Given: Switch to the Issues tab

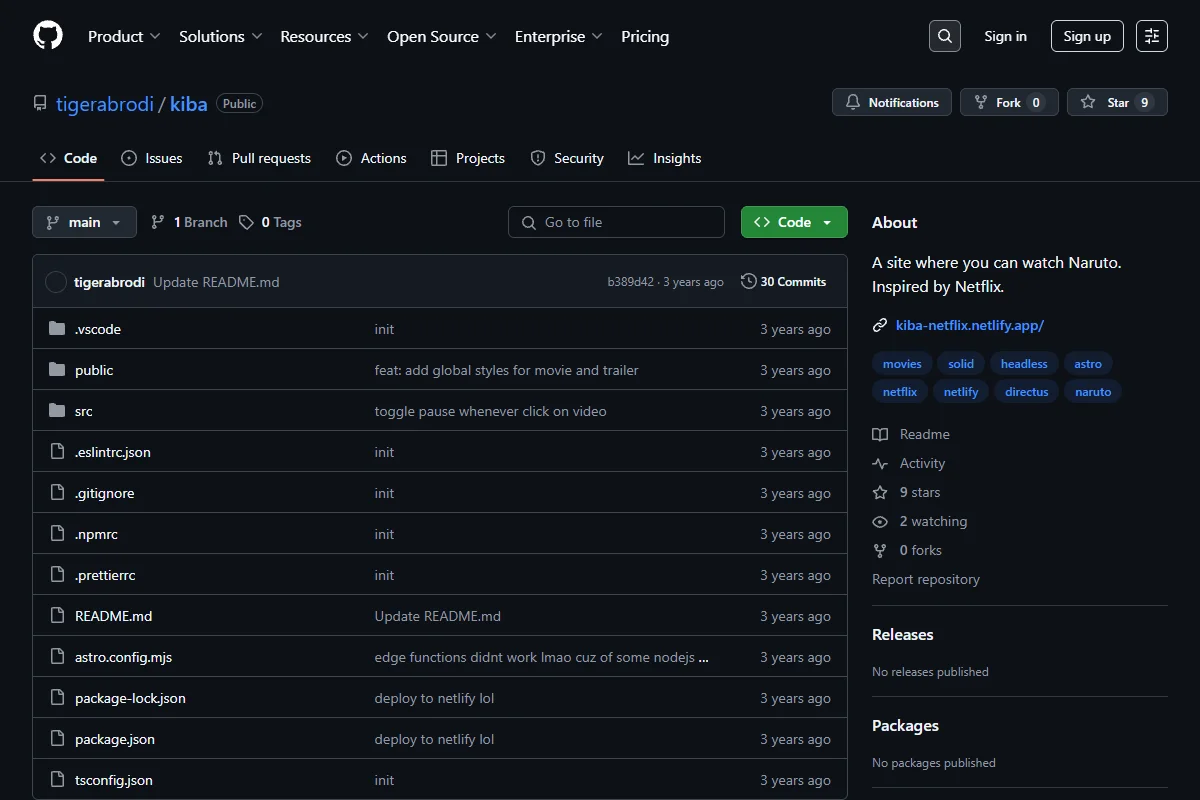Looking at the screenshot, I should 152,158.
